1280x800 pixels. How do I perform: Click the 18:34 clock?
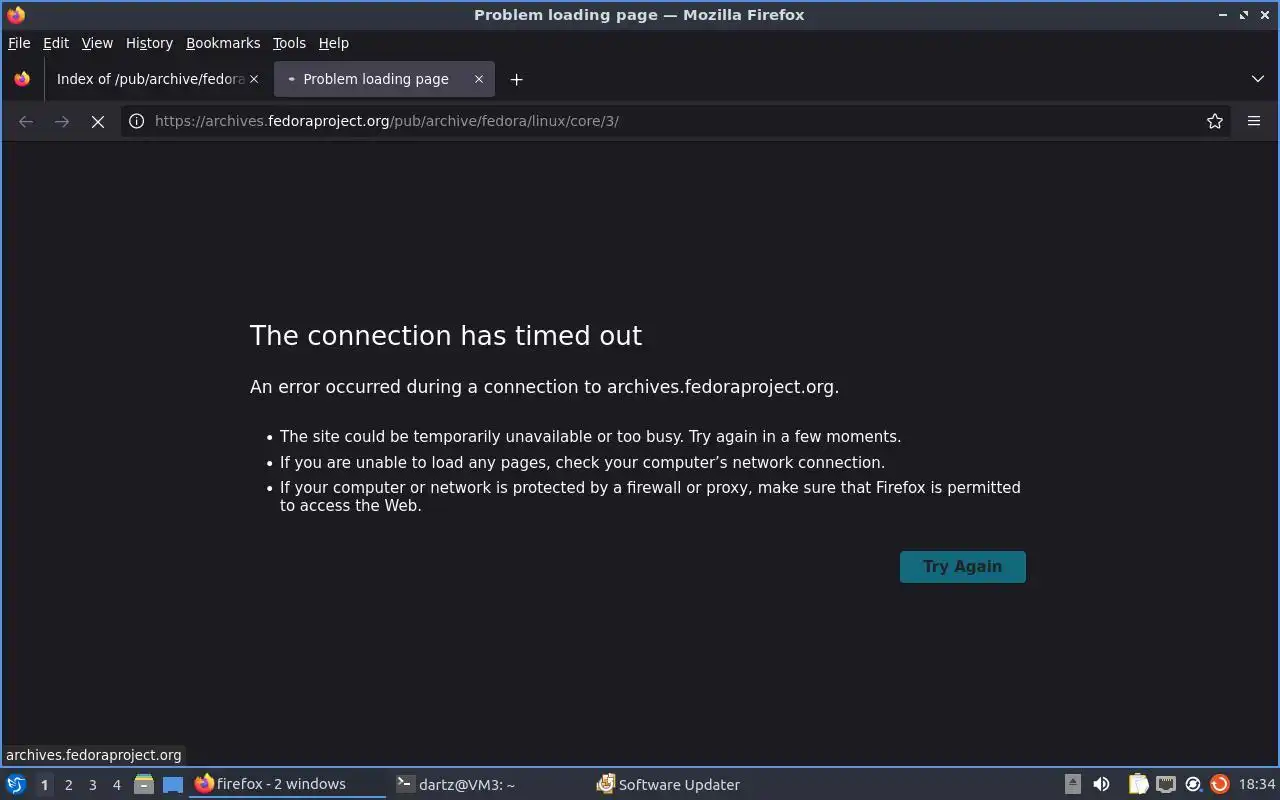click(1256, 784)
